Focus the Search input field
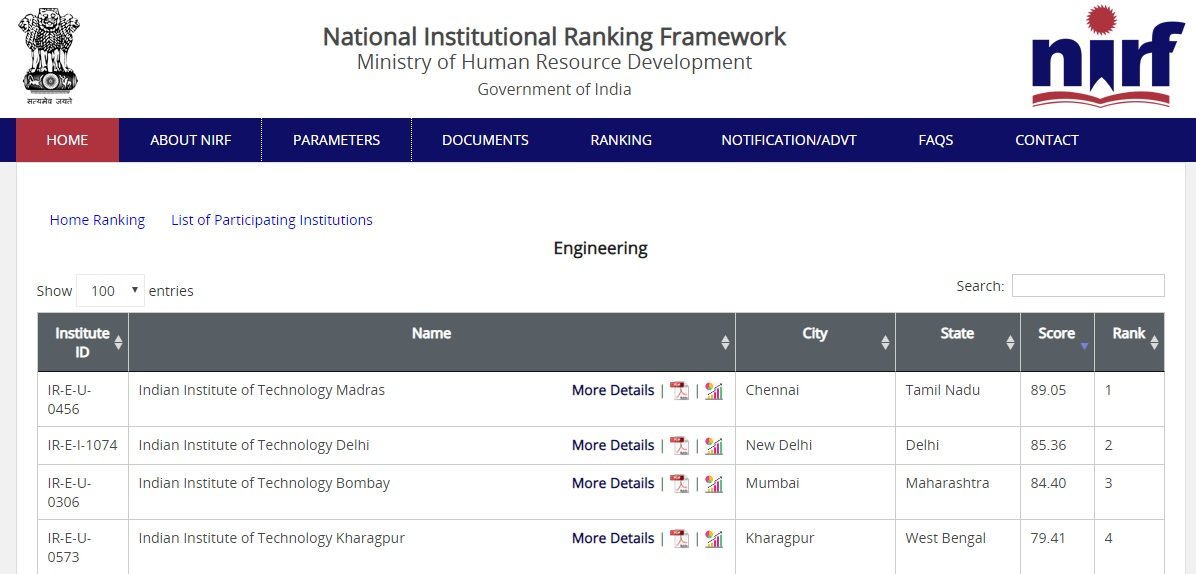This screenshot has width=1196, height=574. point(1088,286)
